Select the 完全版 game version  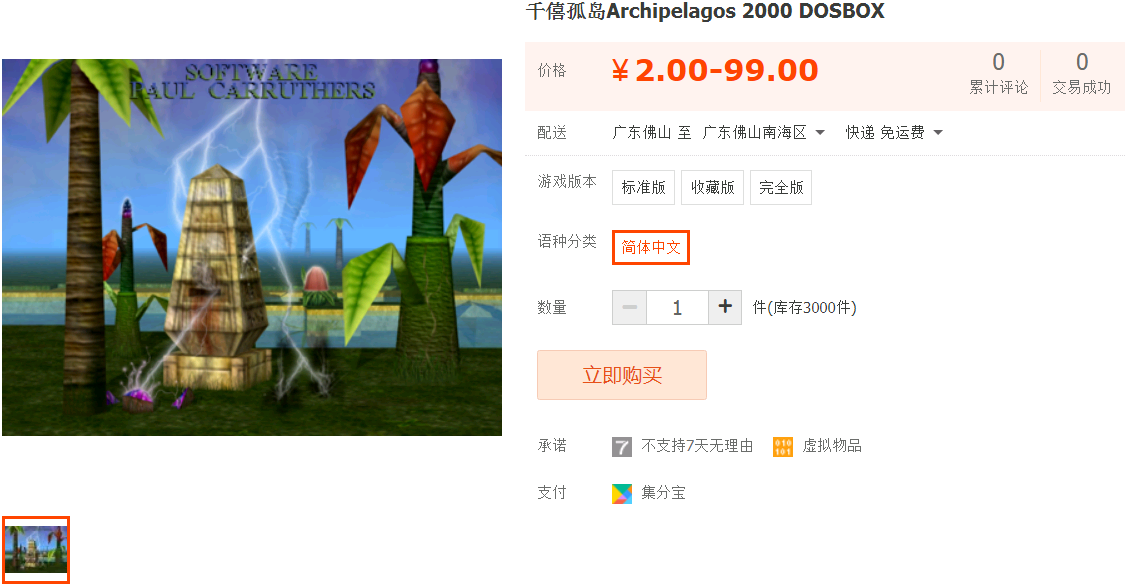781,187
